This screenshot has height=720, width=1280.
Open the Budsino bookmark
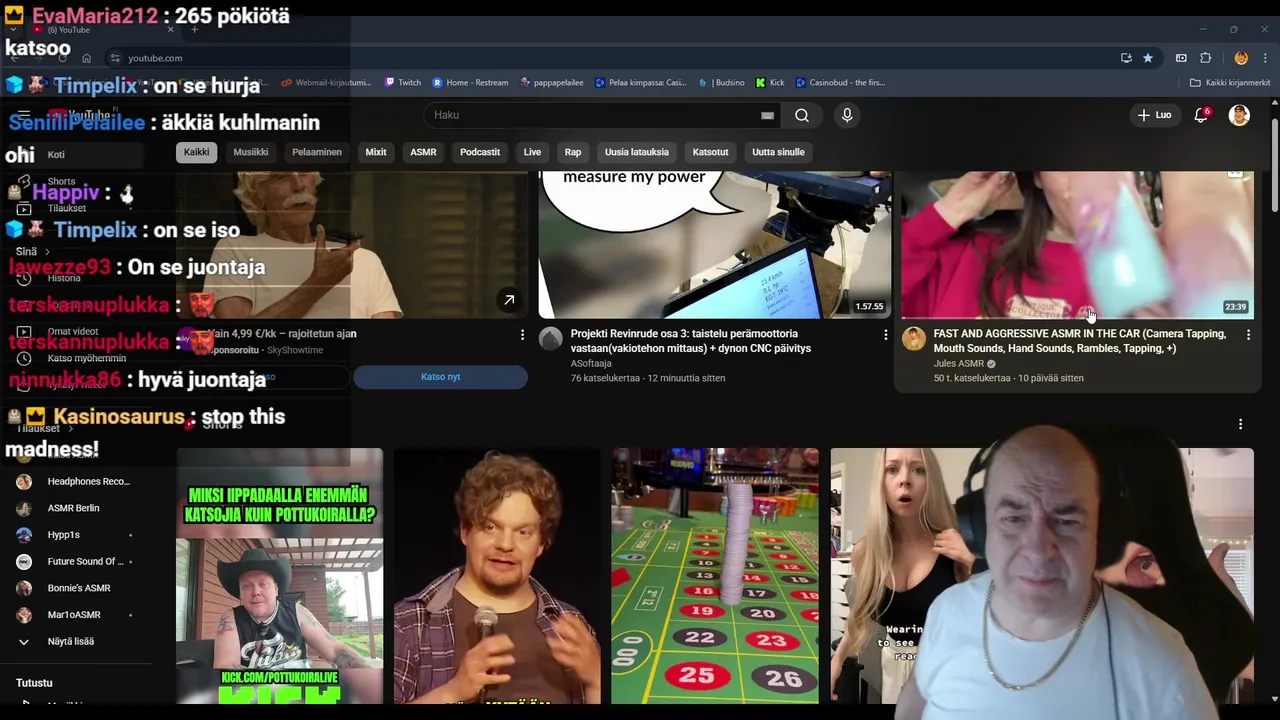(x=722, y=83)
